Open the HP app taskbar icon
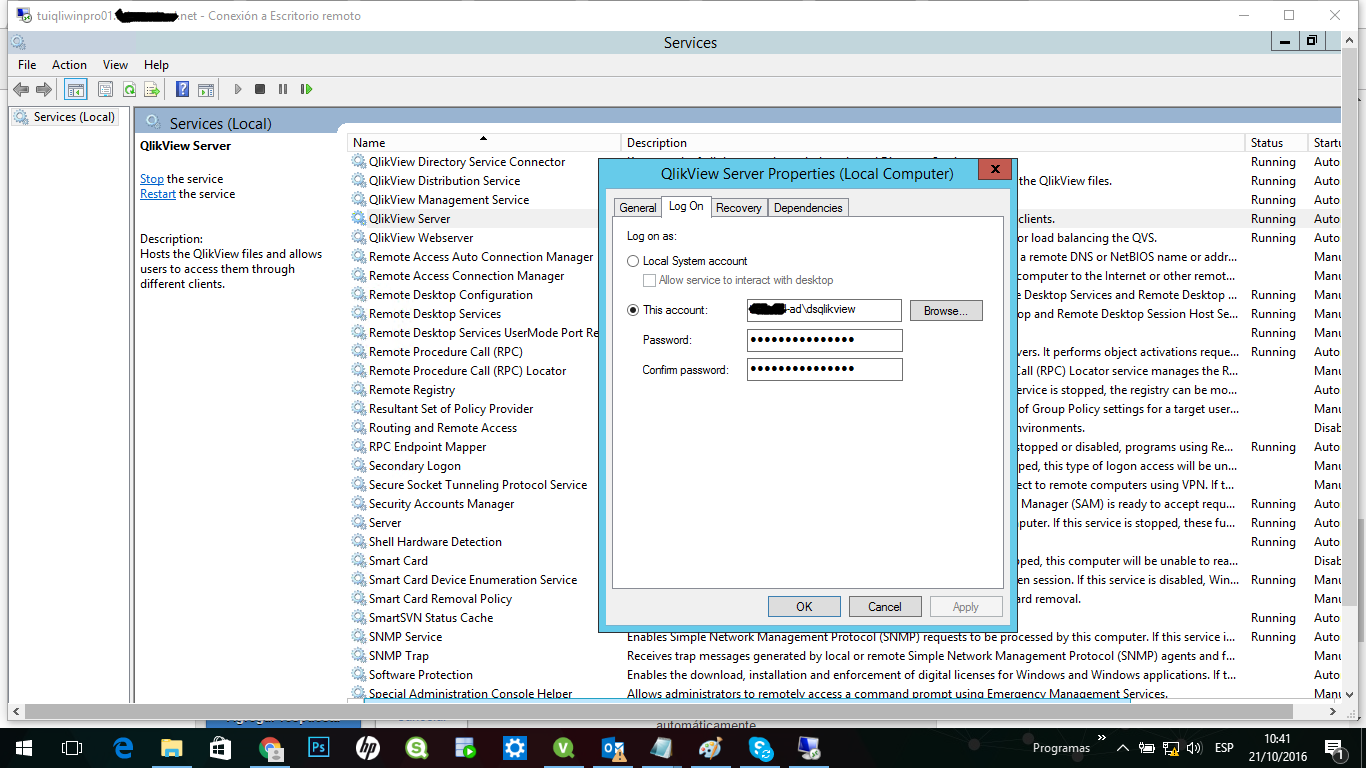1366x768 pixels. click(x=368, y=748)
